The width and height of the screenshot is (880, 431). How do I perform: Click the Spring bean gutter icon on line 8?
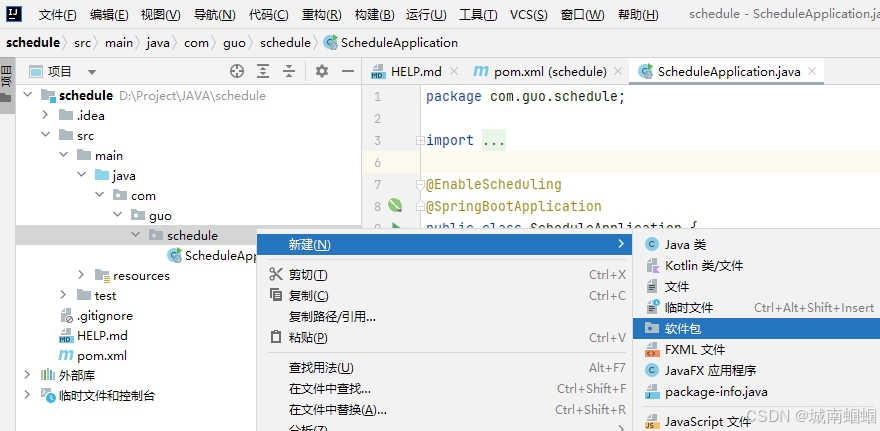tap(395, 206)
